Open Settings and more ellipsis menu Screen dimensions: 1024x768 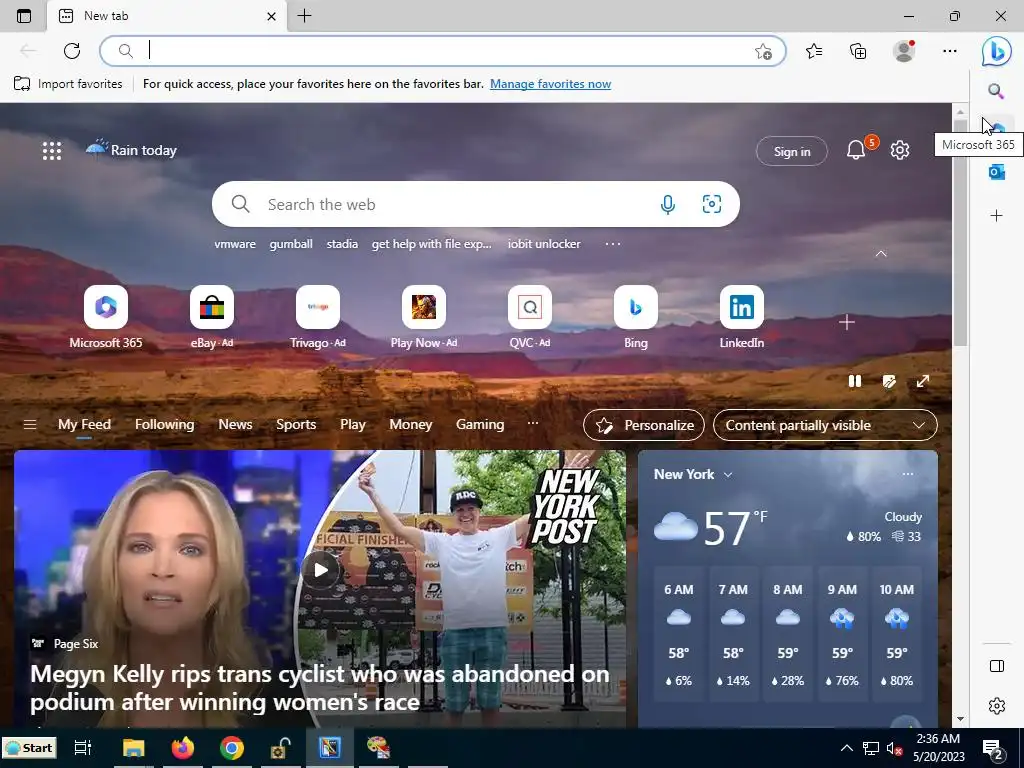[950, 51]
